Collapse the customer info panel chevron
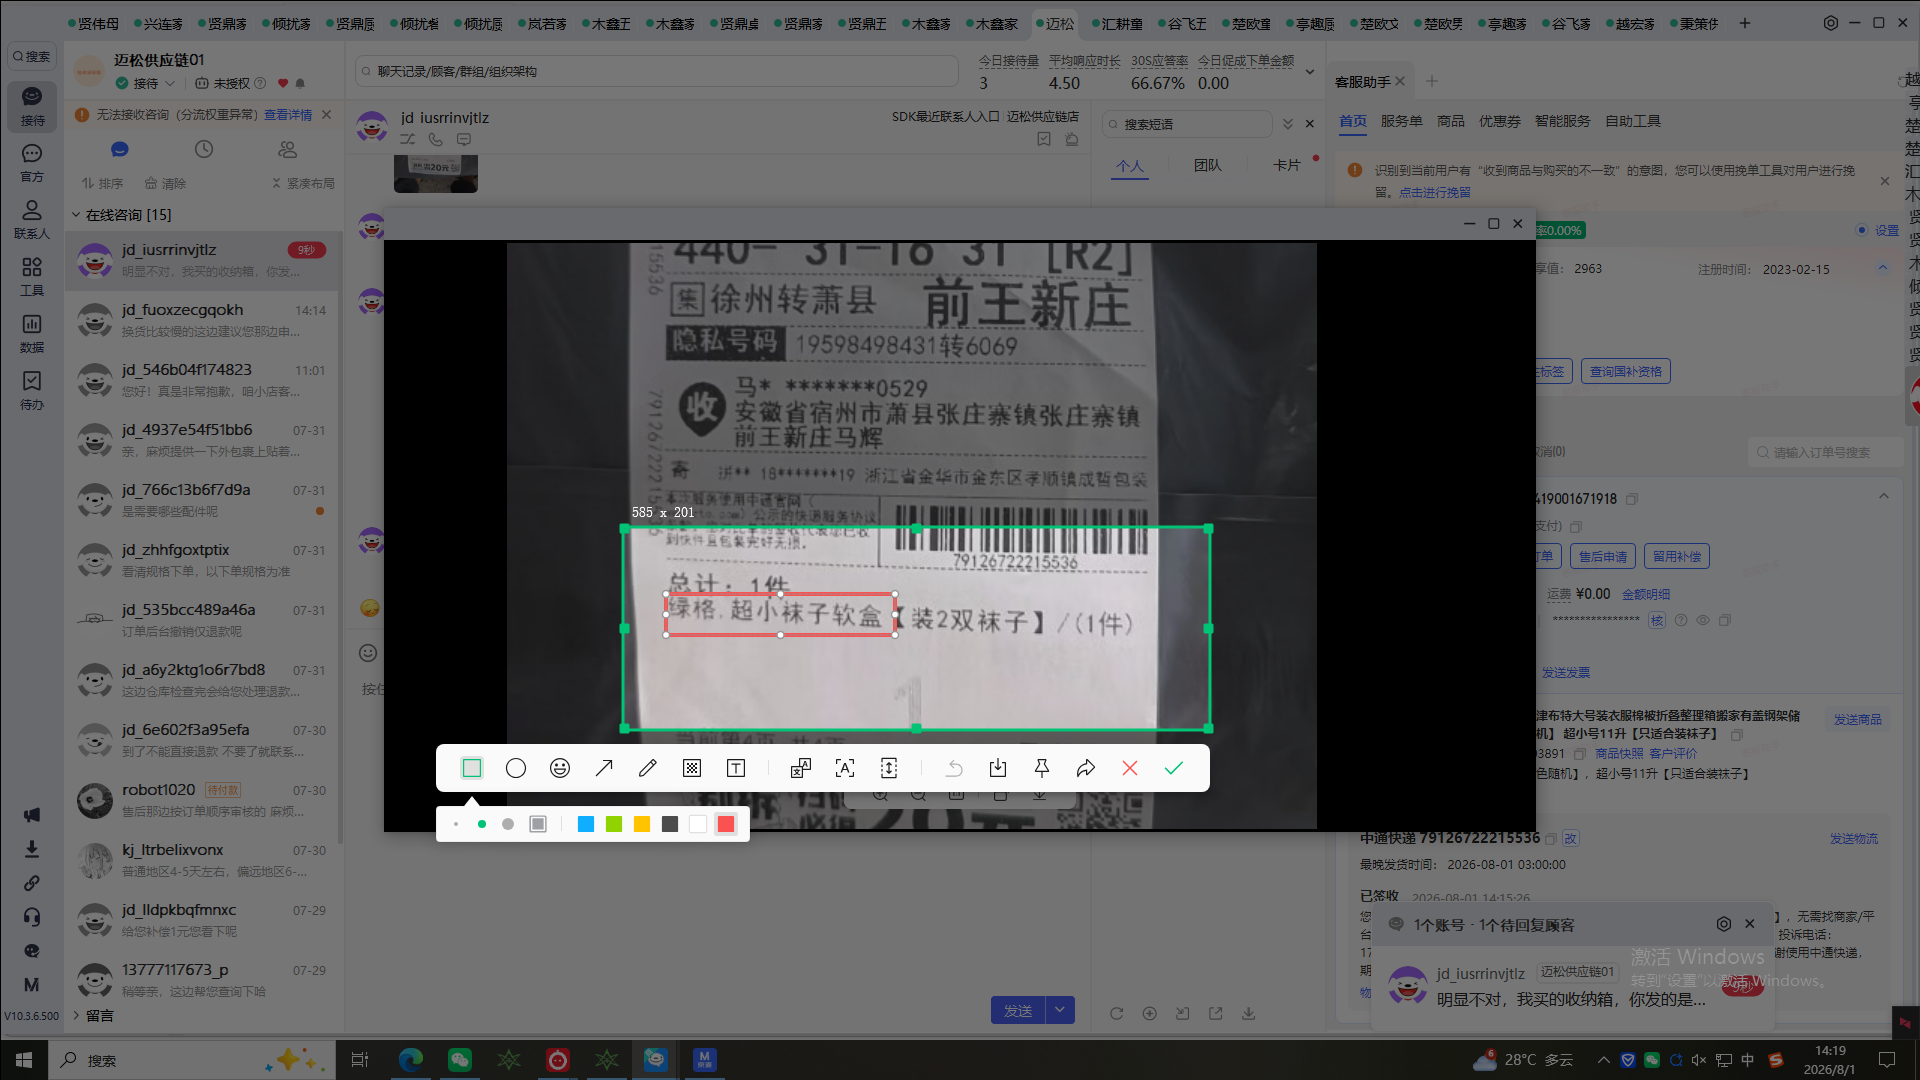The width and height of the screenshot is (1920, 1080). point(1883,268)
